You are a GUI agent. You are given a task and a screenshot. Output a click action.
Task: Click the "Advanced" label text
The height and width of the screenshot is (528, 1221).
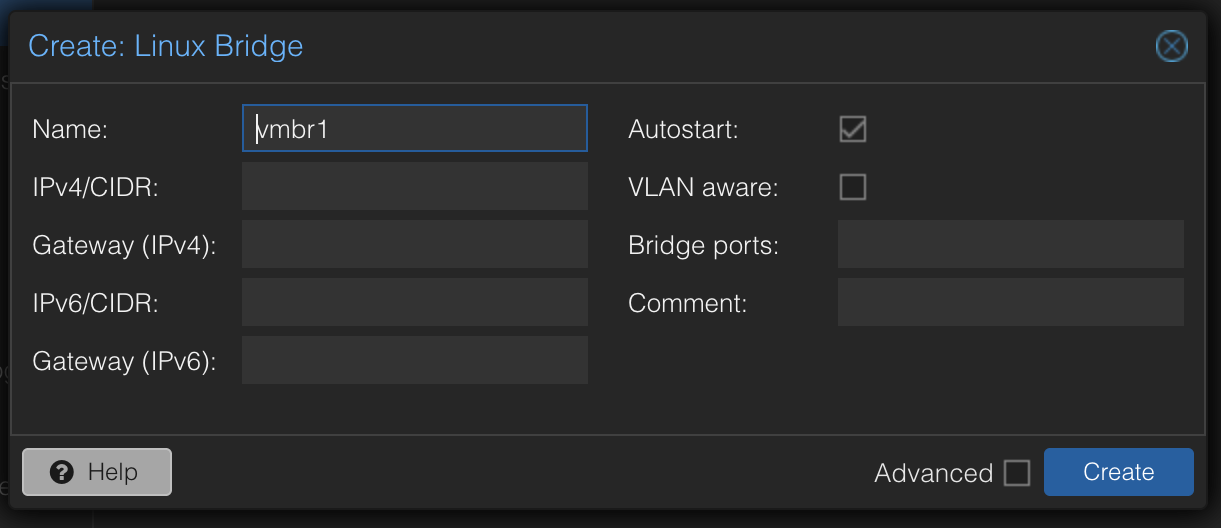(x=933, y=473)
